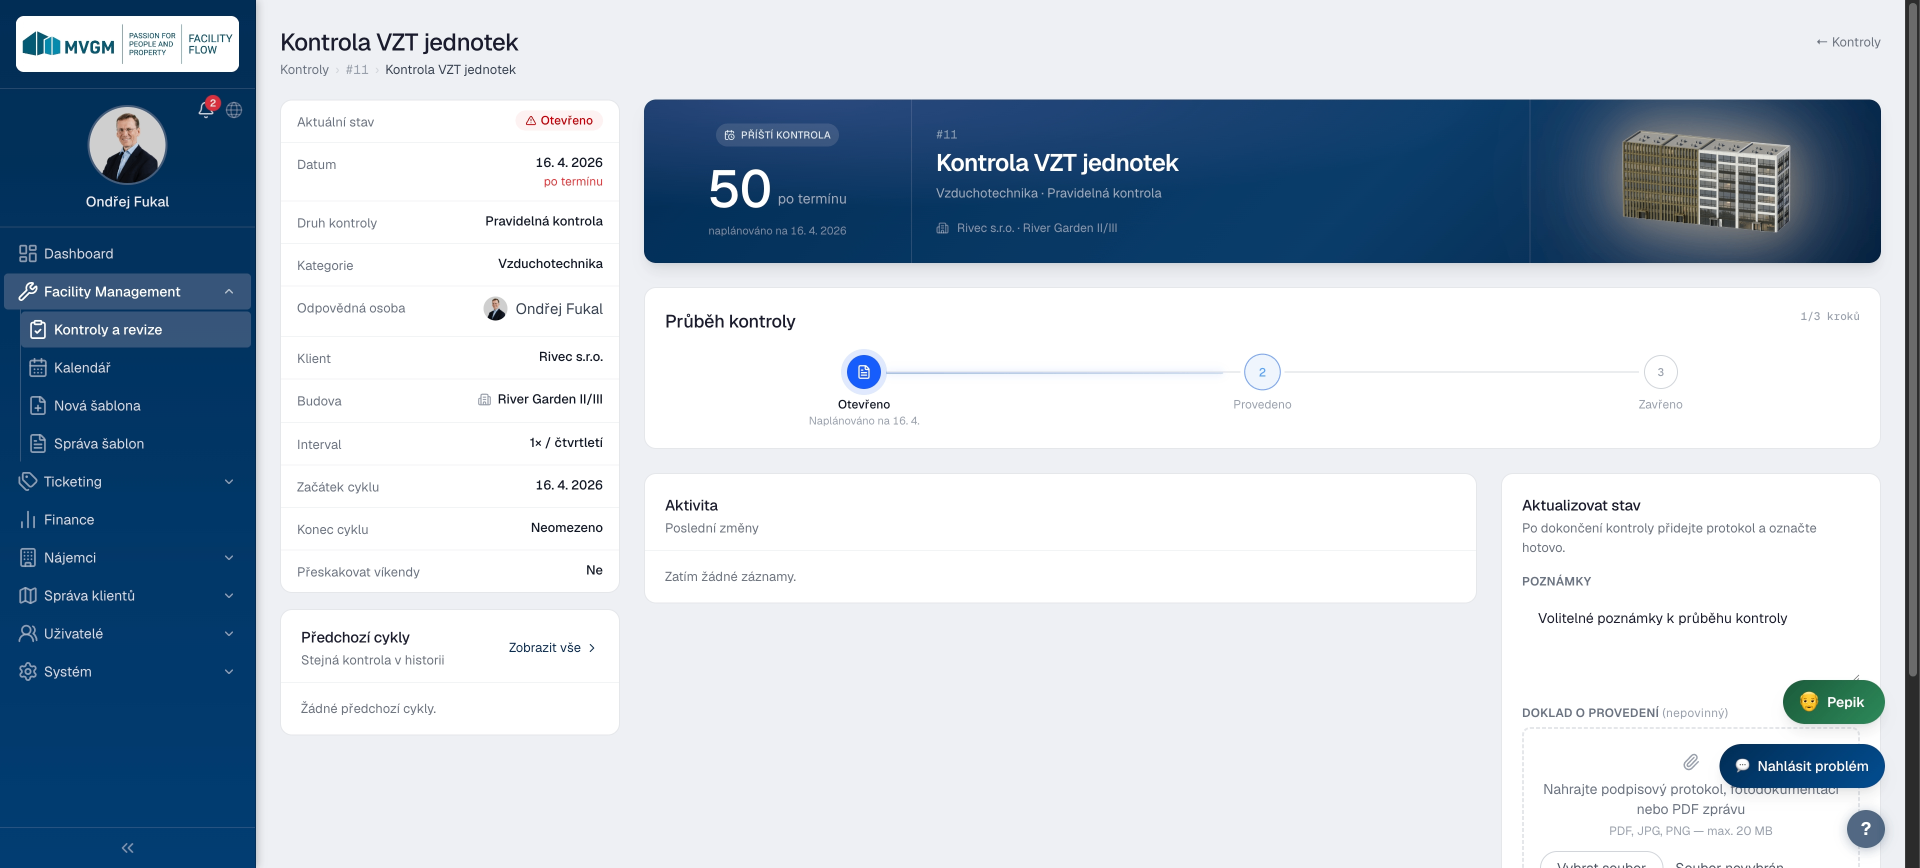The width and height of the screenshot is (1920, 868).
Task: Click Ondřej Fukal responsible person avatar
Action: (x=495, y=309)
